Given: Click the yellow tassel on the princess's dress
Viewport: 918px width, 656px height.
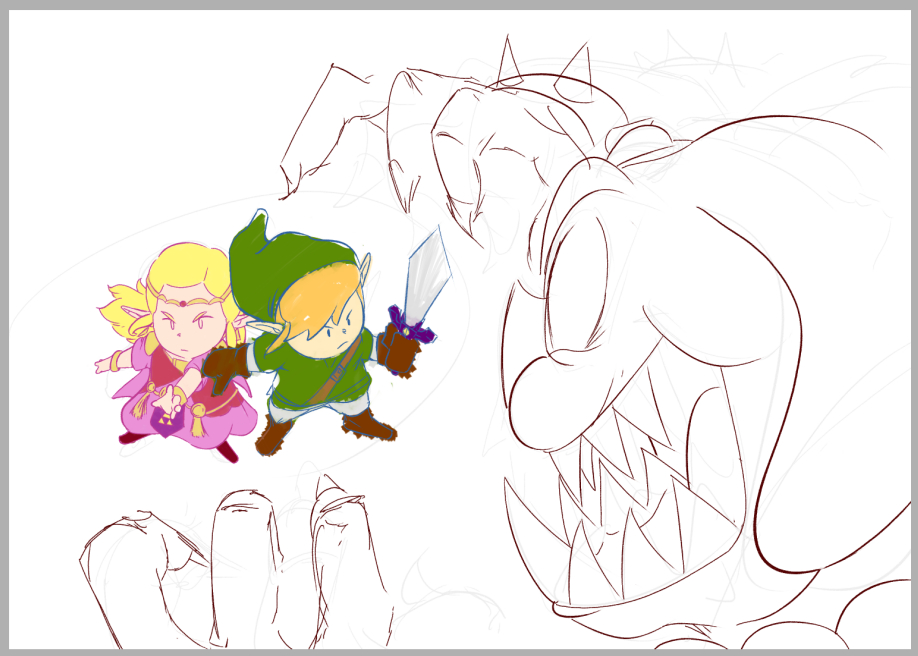Looking at the screenshot, I should pos(200,422).
